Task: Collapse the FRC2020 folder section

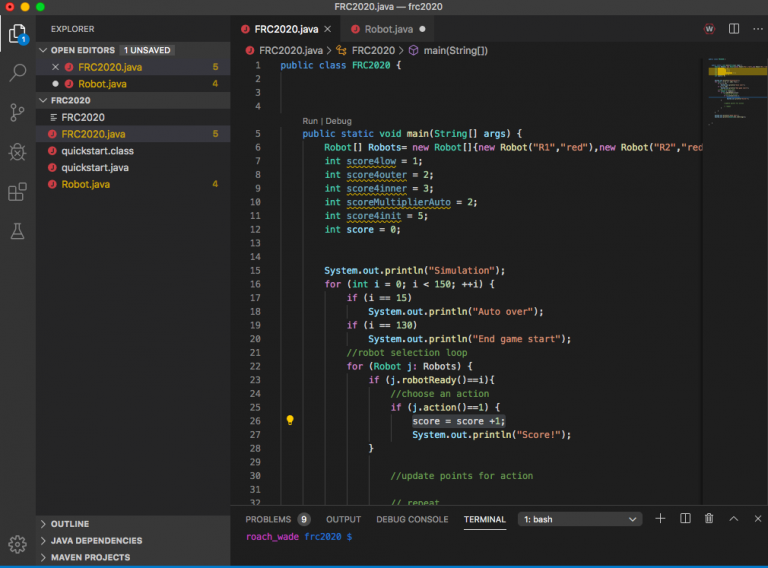Action: [43, 100]
